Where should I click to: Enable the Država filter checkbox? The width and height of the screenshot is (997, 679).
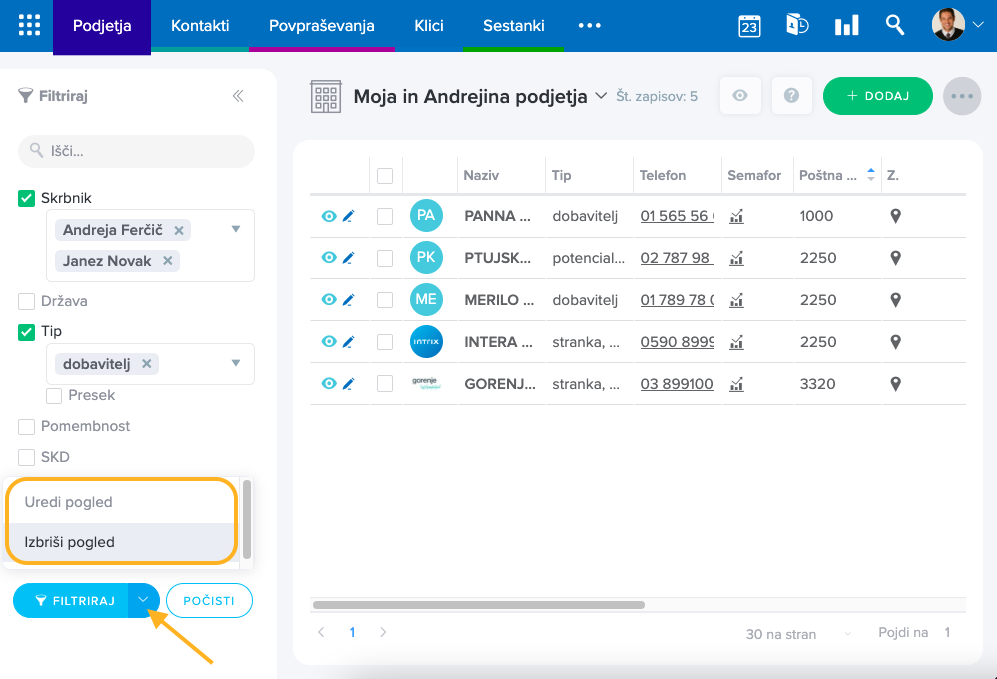point(27,301)
